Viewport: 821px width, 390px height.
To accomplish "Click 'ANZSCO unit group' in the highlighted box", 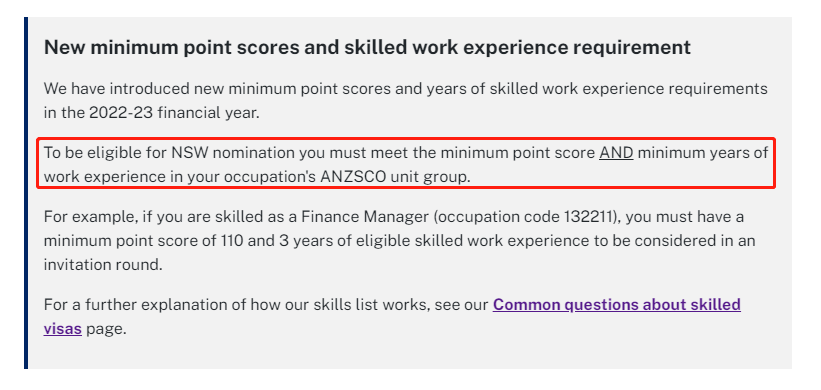I will tap(395, 177).
